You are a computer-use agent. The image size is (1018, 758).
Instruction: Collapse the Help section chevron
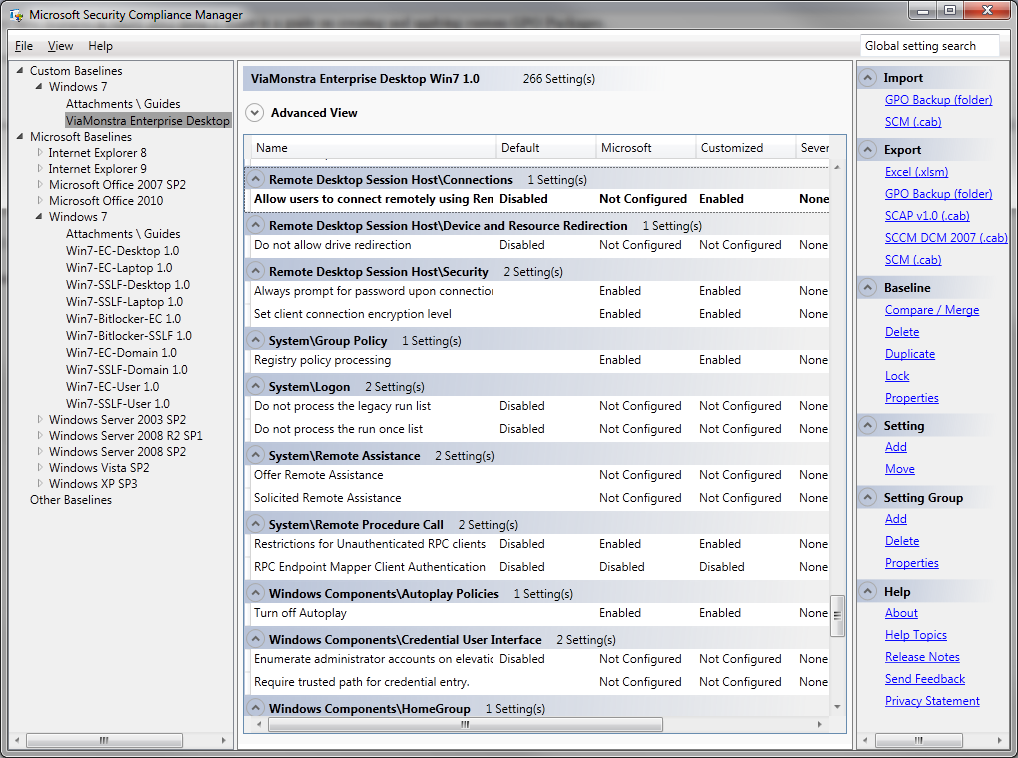(867, 591)
